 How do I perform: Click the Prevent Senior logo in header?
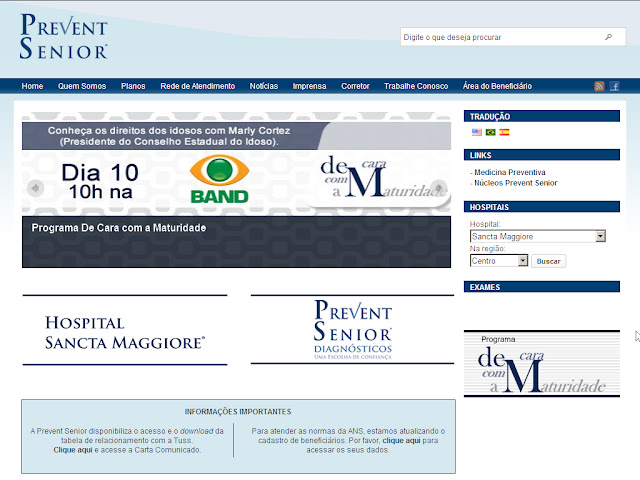[64, 36]
